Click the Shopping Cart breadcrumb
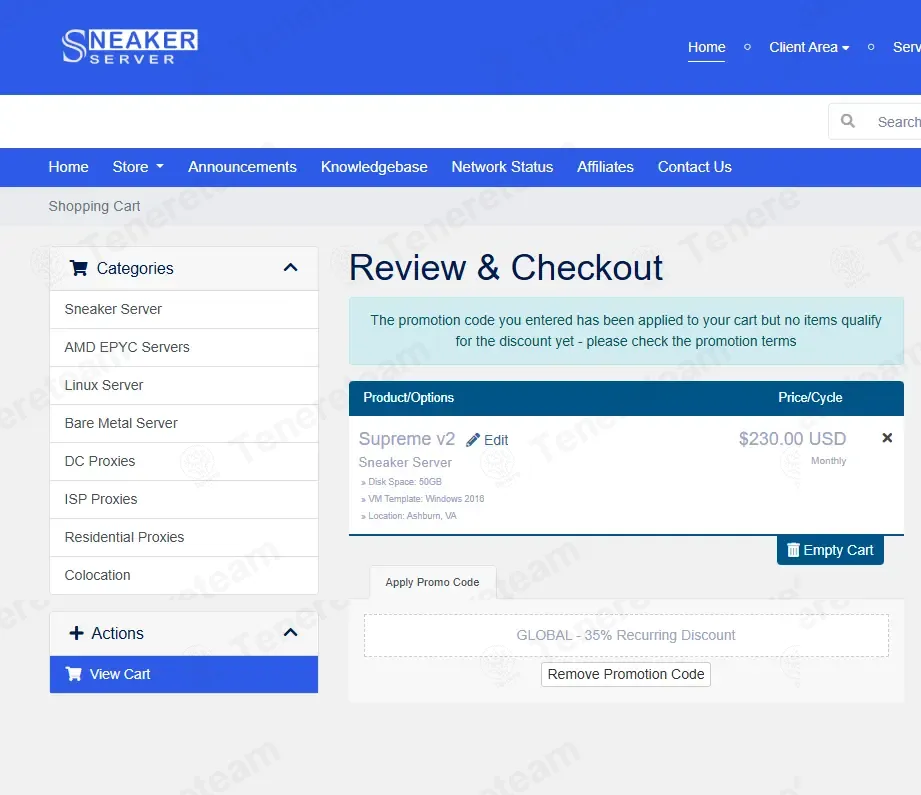 [x=94, y=206]
